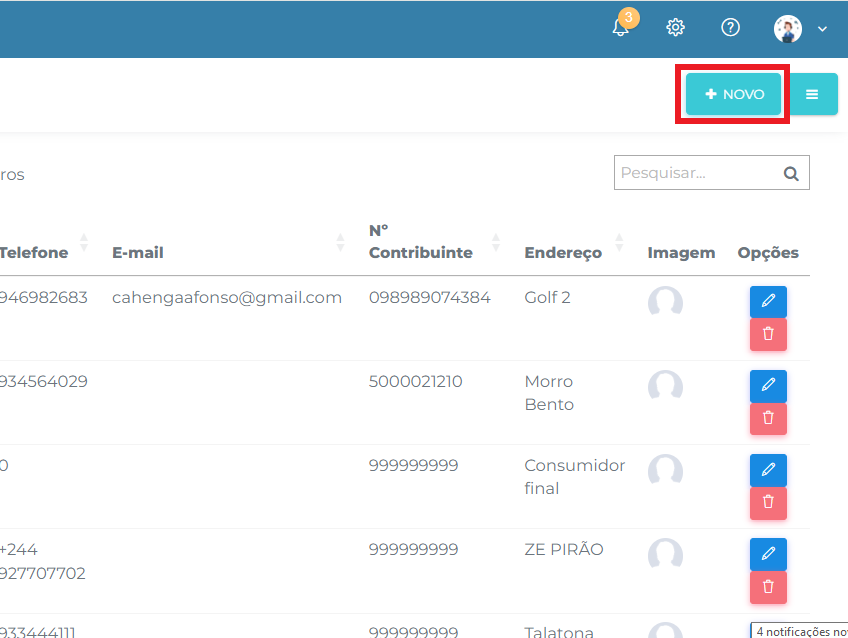Viewport: 848px width, 638px height.
Task: Sort by Nº Contribuinte column arrows
Action: point(496,242)
